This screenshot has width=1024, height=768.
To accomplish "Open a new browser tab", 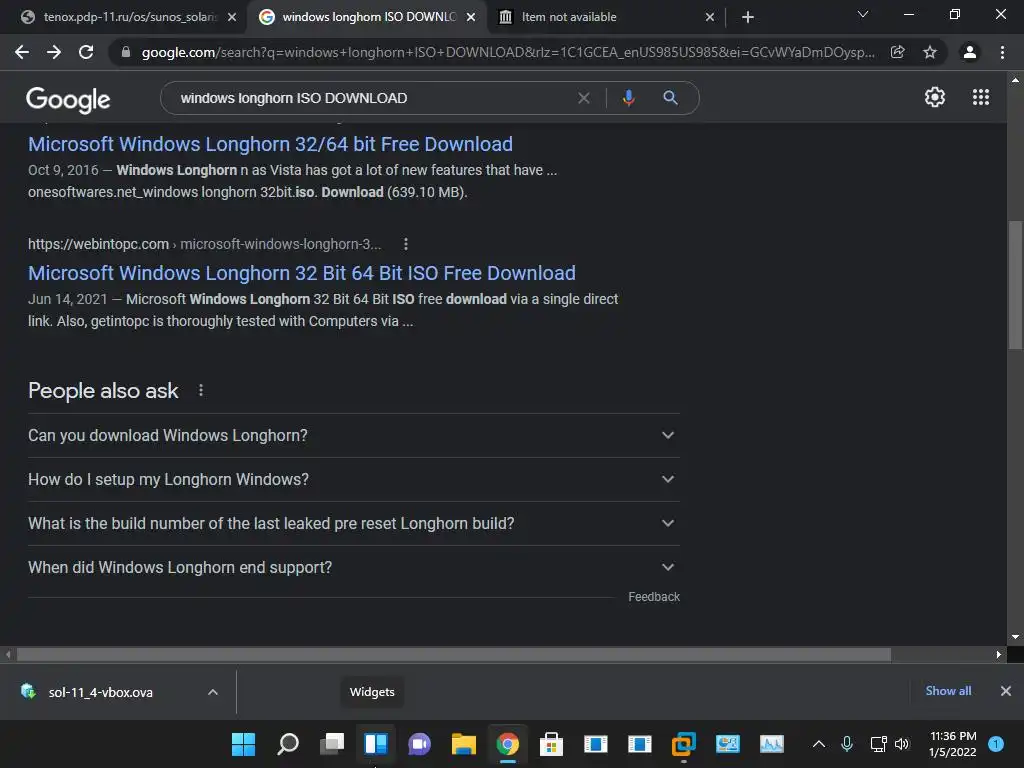I will pos(748,17).
